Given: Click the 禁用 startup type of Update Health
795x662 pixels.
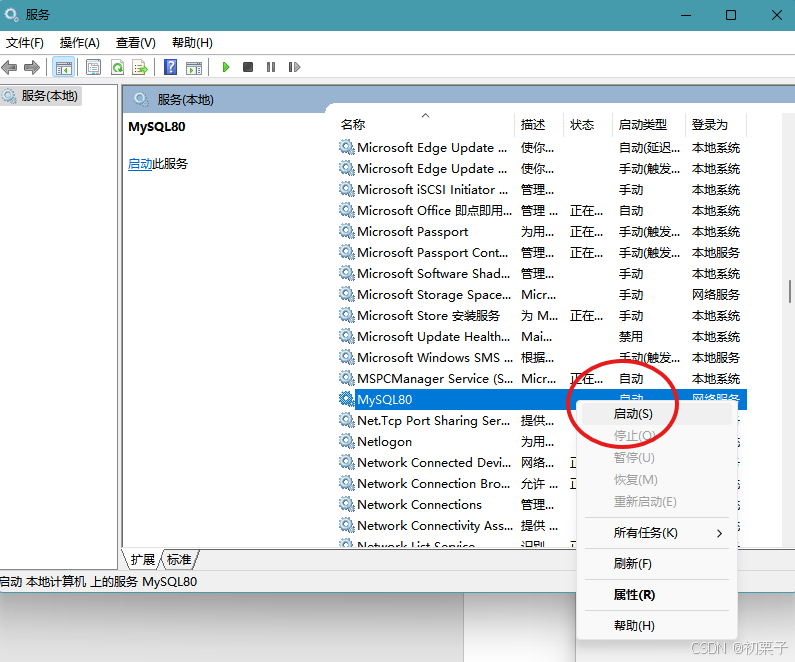Looking at the screenshot, I should point(631,337).
